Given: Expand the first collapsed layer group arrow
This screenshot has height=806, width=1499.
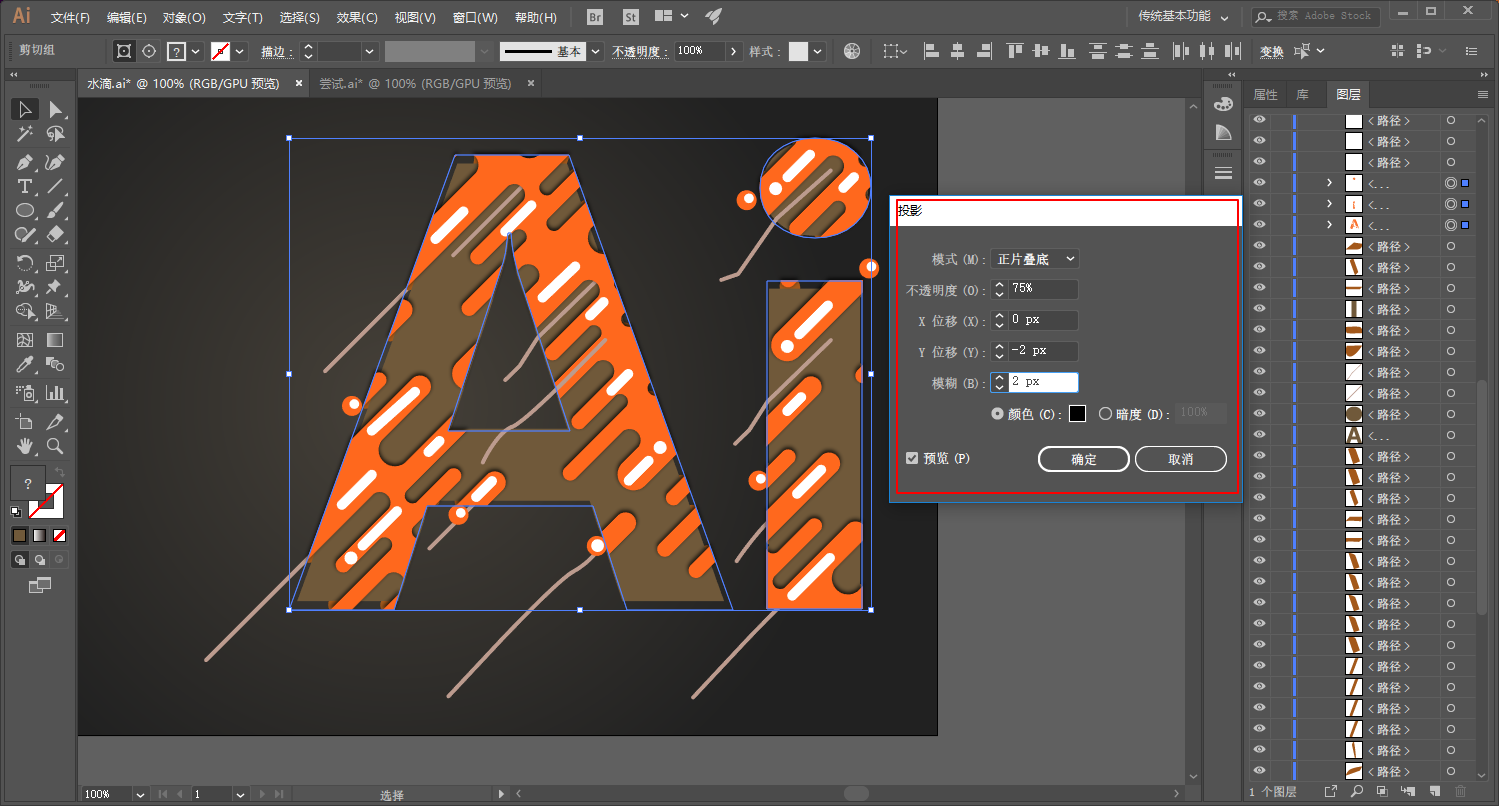Looking at the screenshot, I should (x=1329, y=183).
